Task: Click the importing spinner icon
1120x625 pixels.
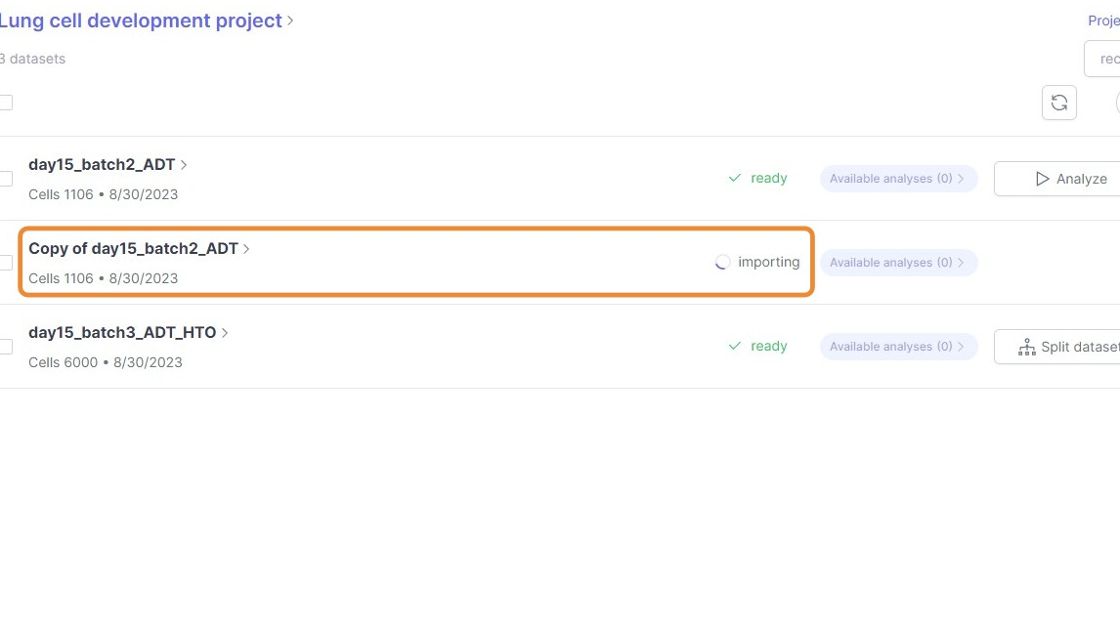Action: (x=722, y=263)
